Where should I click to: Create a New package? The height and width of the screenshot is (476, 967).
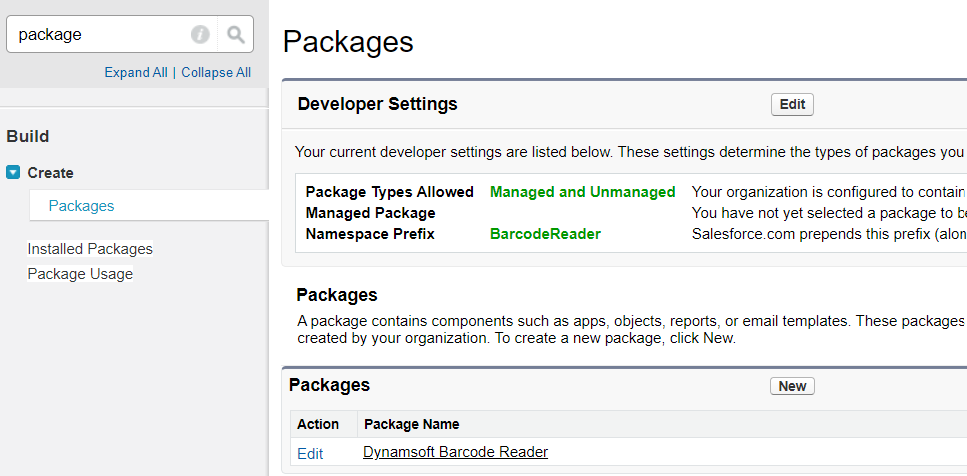(x=792, y=386)
